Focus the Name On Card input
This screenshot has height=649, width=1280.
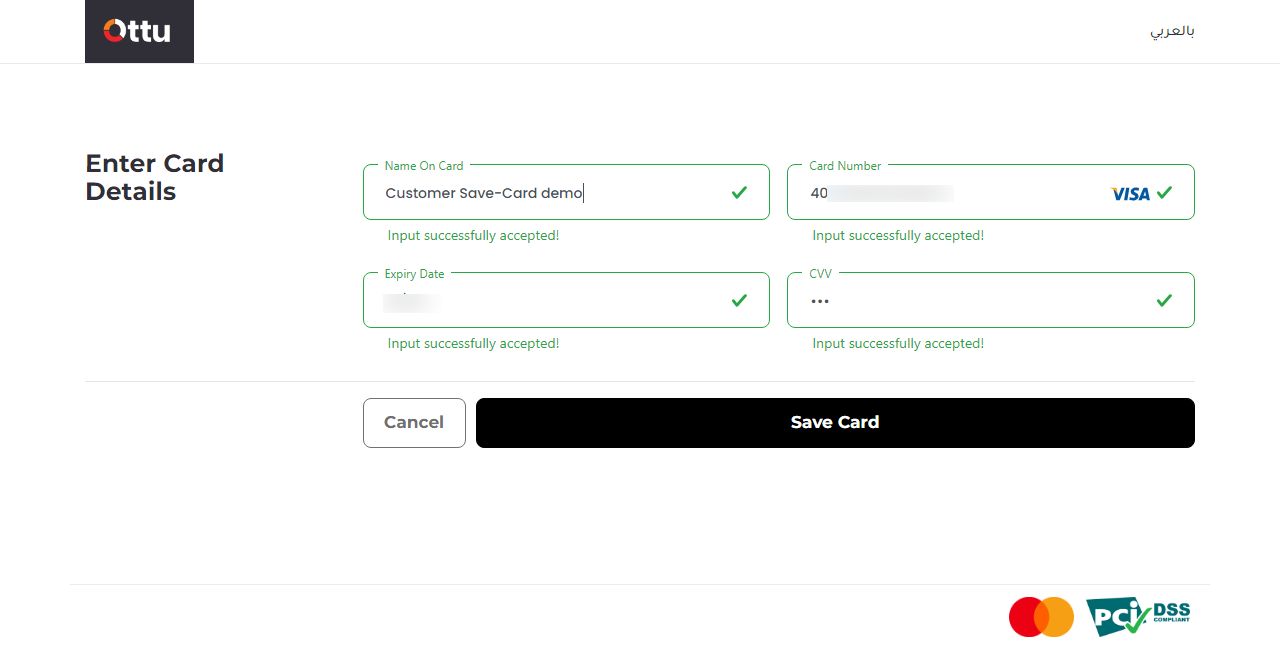tap(550, 193)
